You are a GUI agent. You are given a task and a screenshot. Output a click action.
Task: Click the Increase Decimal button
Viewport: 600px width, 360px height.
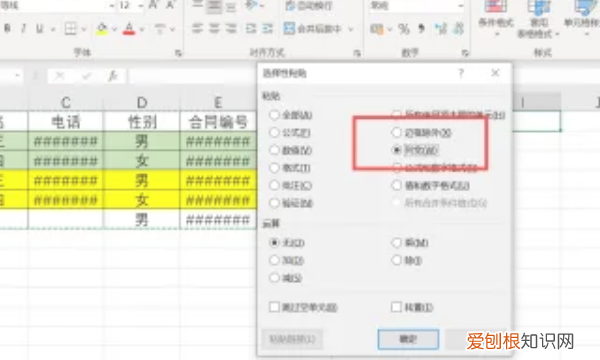441,29
